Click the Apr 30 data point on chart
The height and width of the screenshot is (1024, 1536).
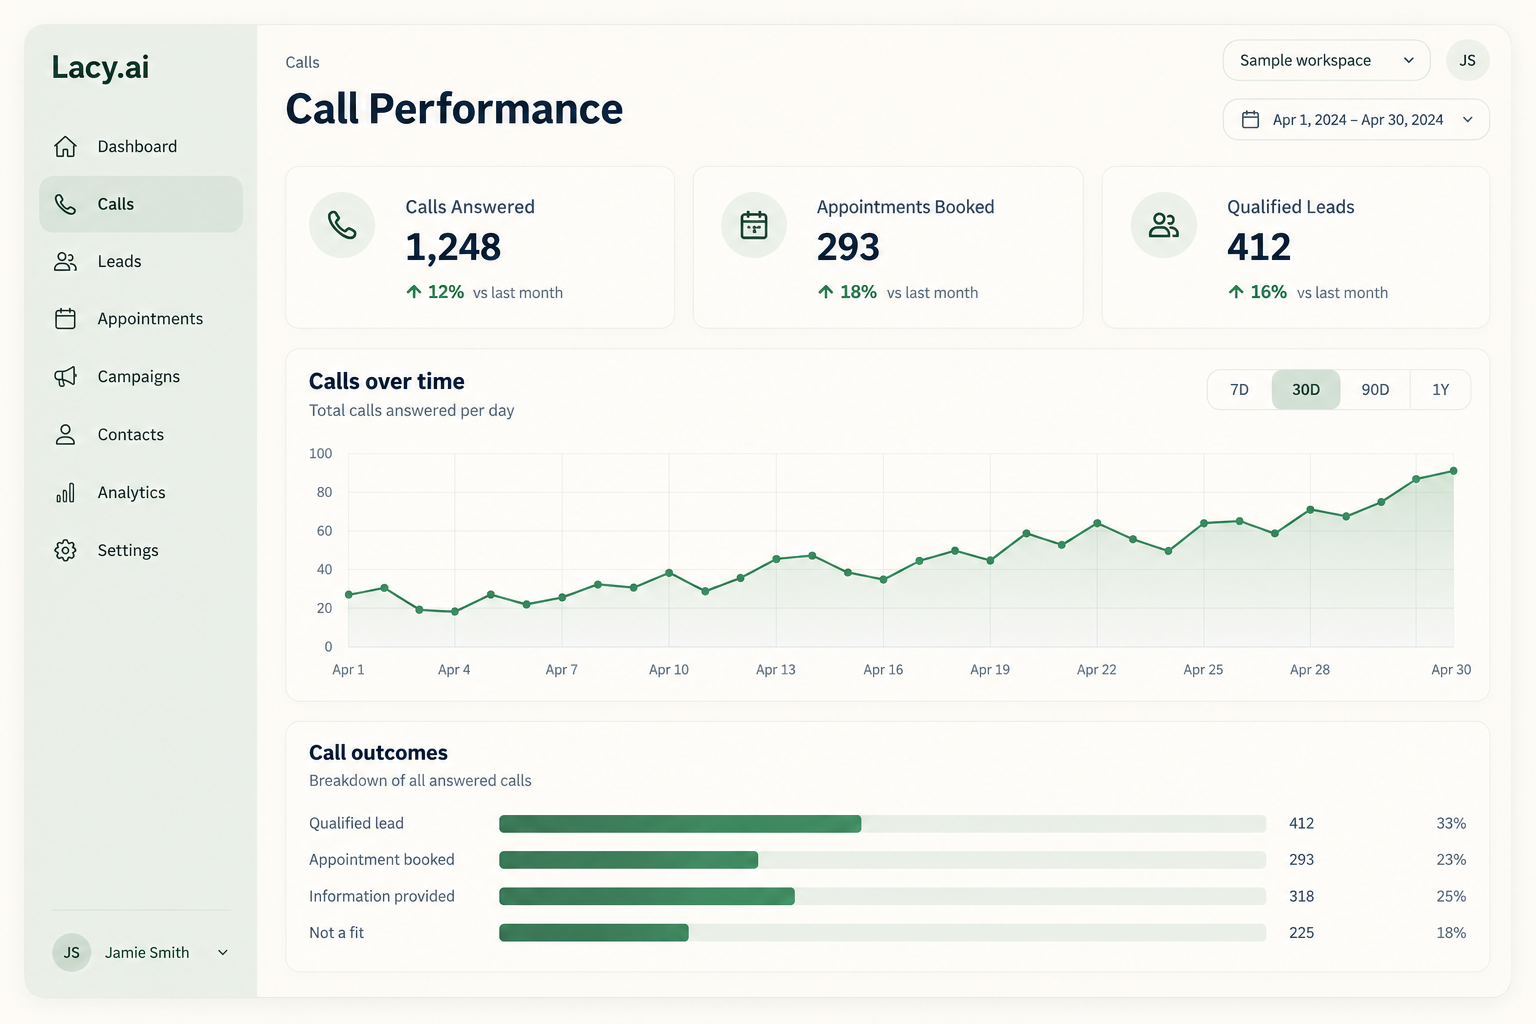(x=1453, y=471)
